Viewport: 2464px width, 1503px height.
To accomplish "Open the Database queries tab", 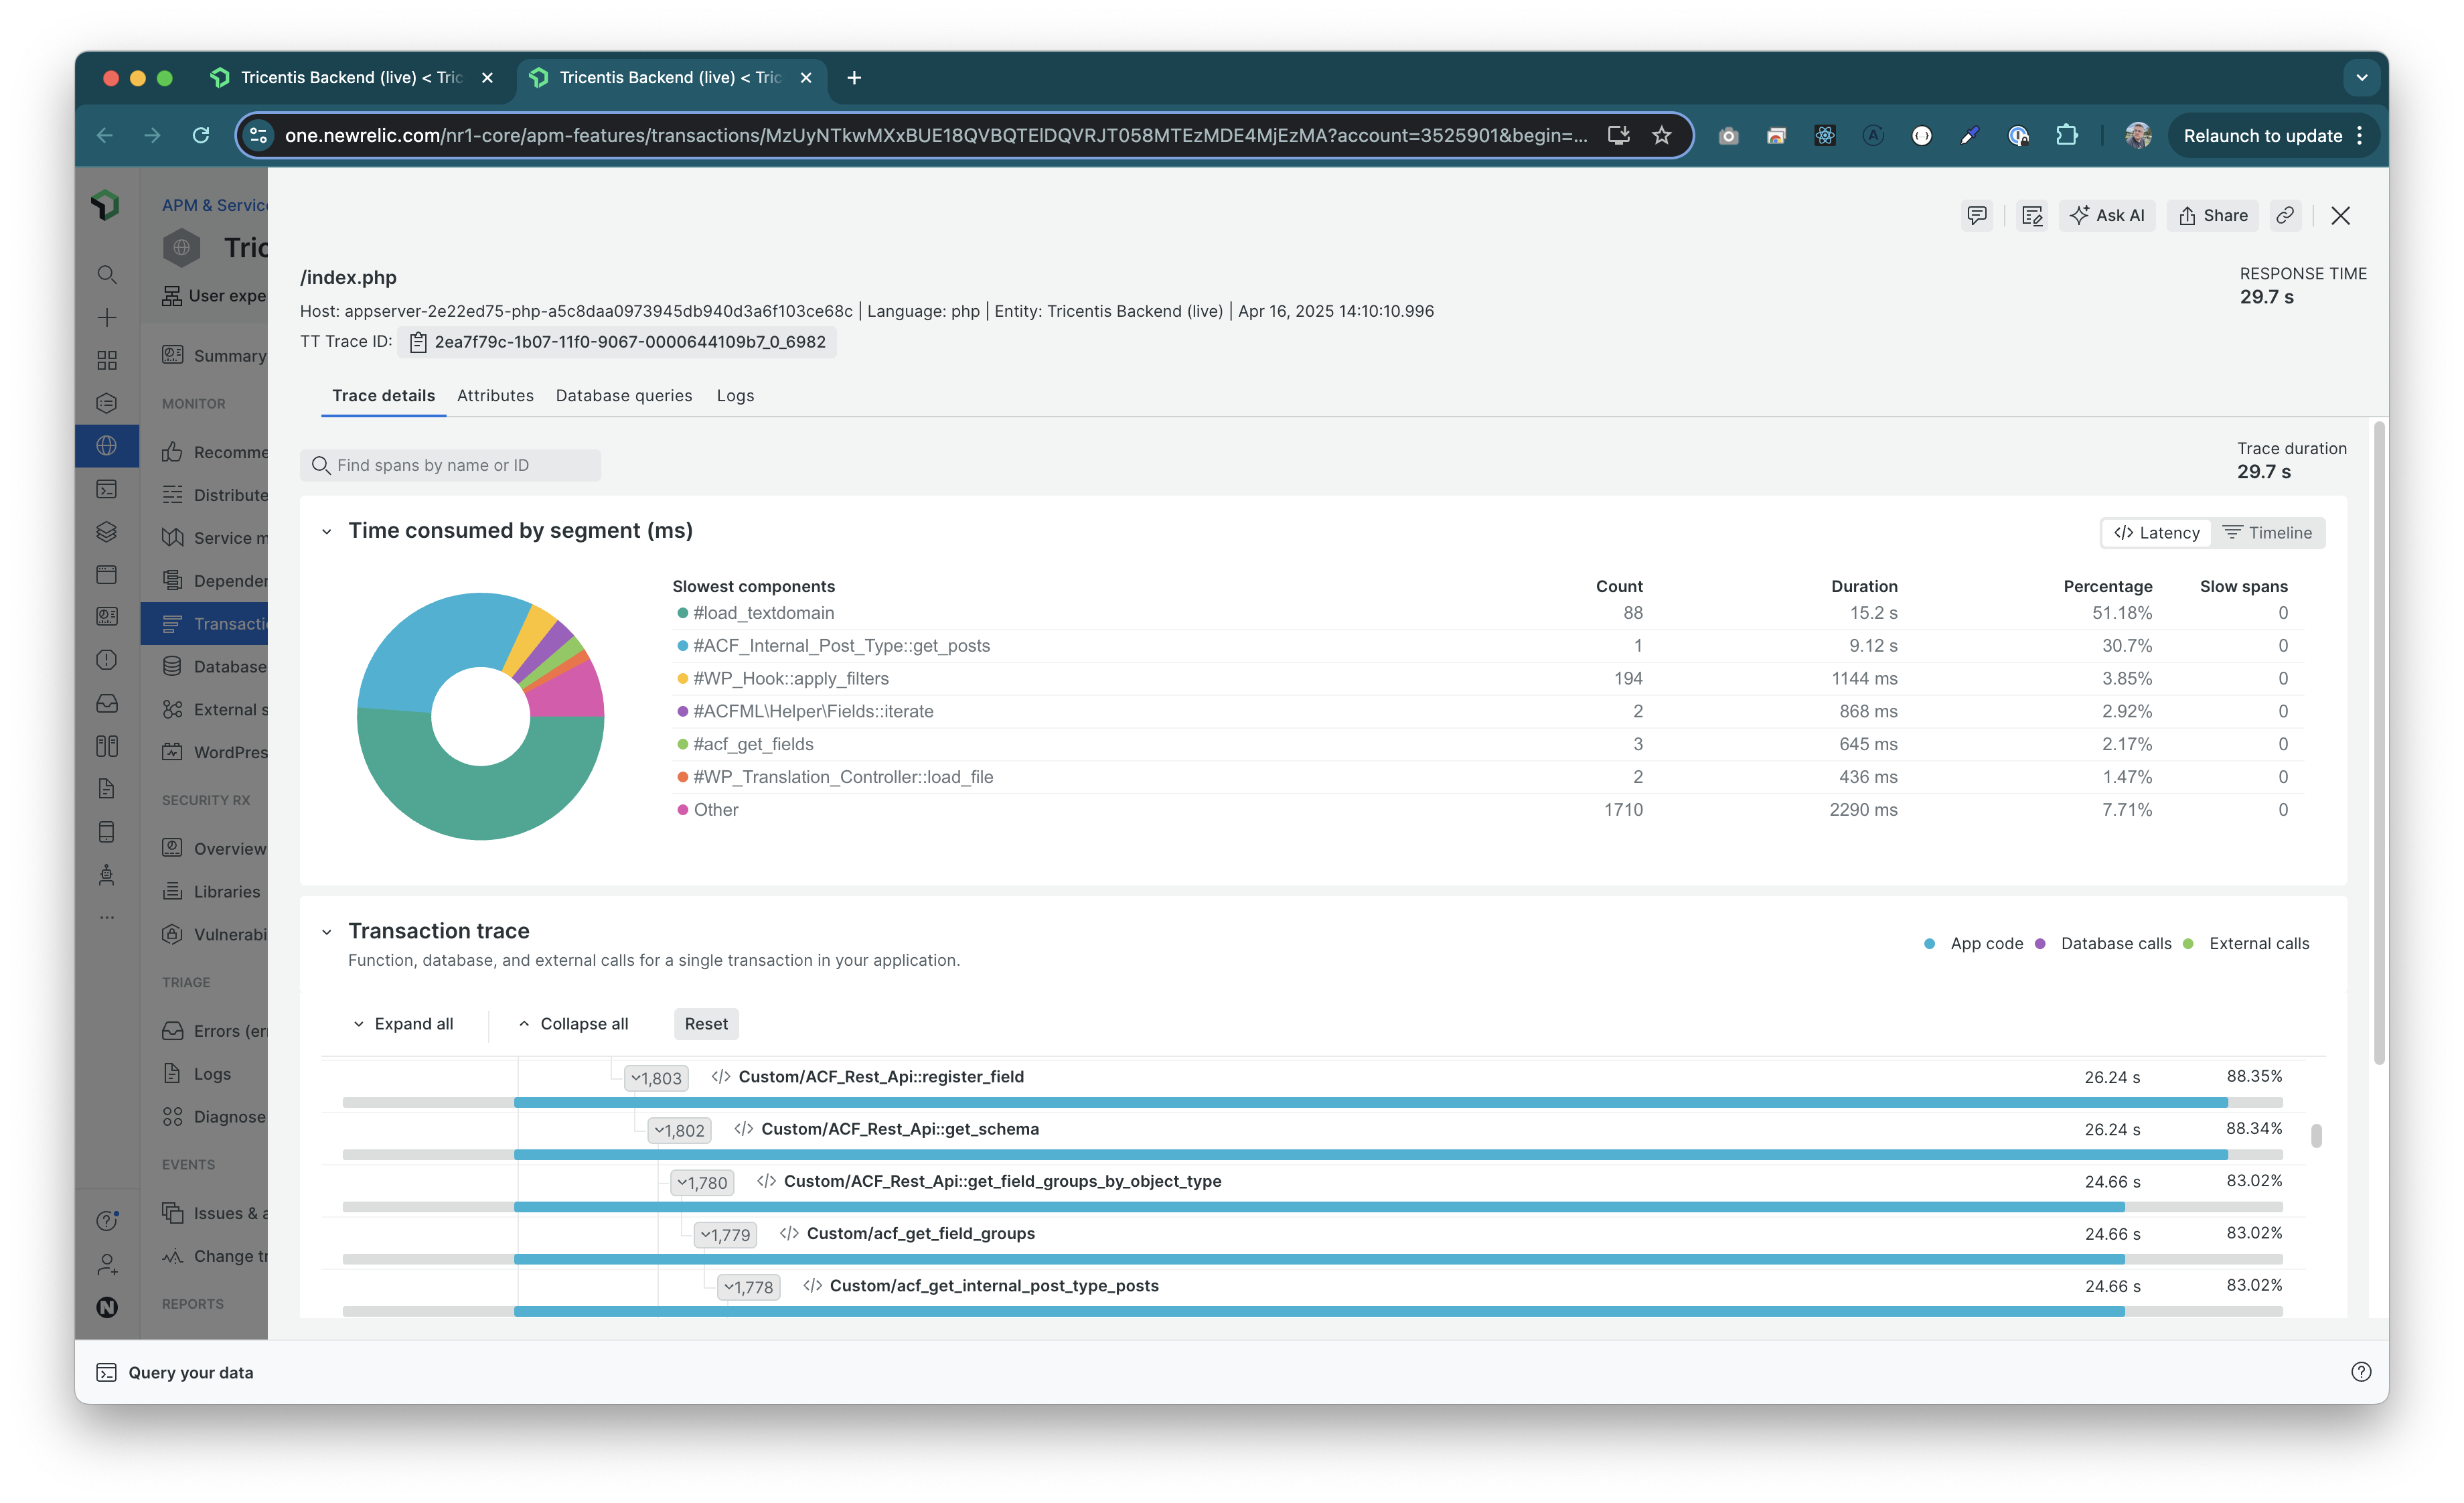I will tap(624, 396).
